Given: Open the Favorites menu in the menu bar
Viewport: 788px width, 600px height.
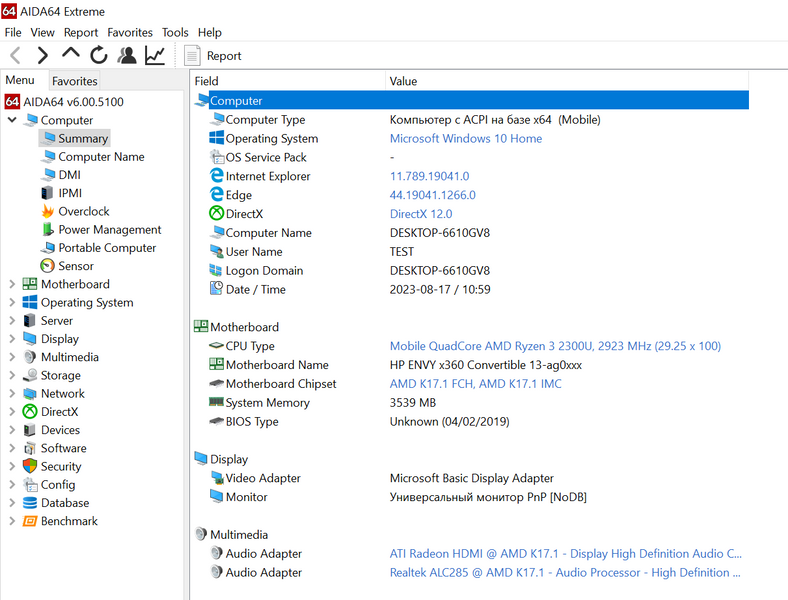Looking at the screenshot, I should 130,33.
